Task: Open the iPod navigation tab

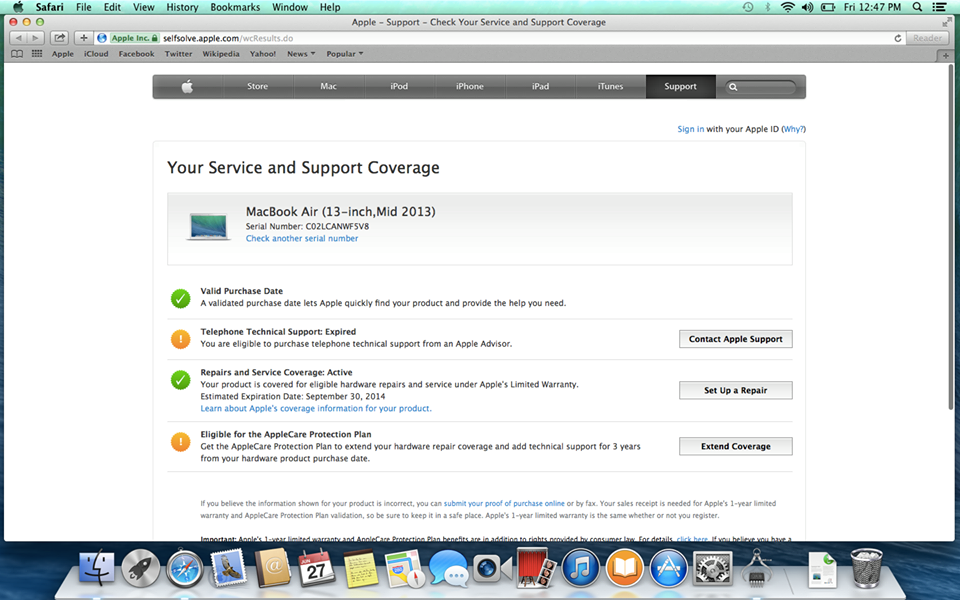Action: tap(399, 86)
